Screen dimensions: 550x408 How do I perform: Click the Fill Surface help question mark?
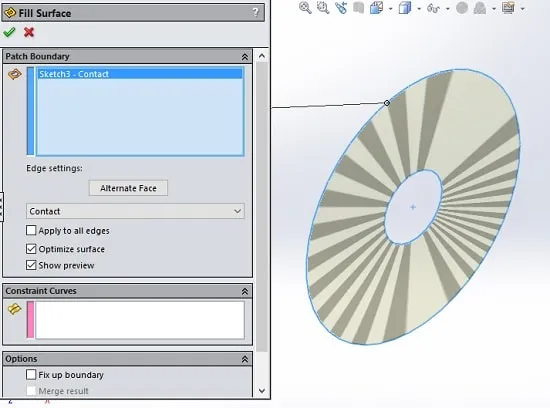coord(256,13)
